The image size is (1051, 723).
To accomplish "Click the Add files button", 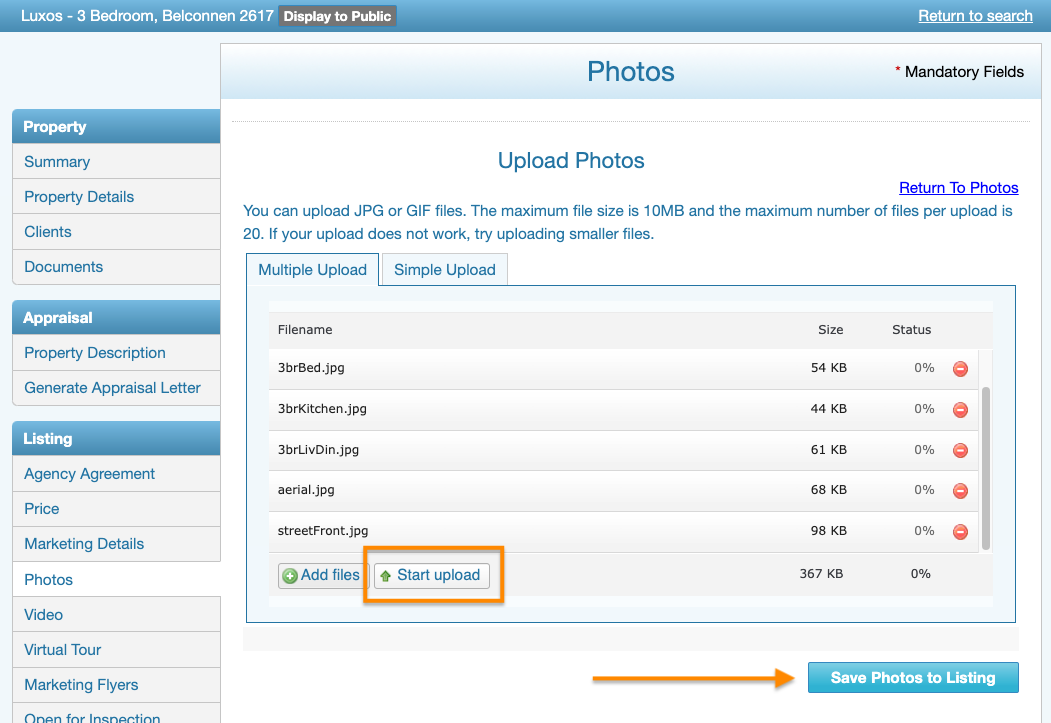I will pos(320,575).
